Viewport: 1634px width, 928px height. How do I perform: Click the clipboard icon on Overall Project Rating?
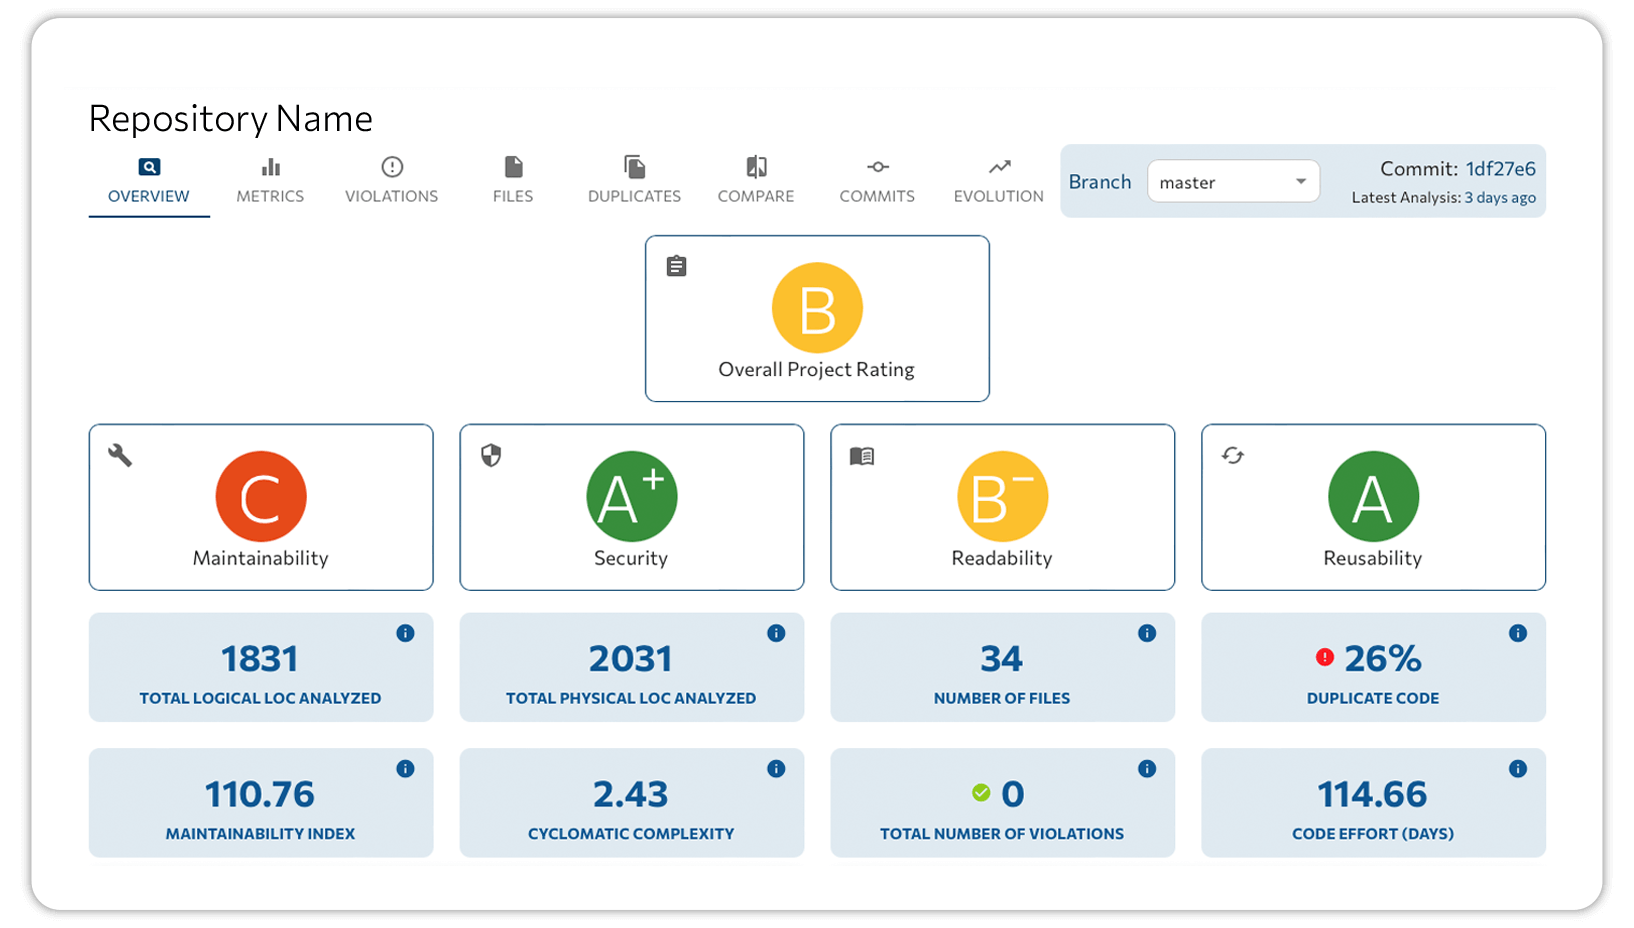point(676,265)
